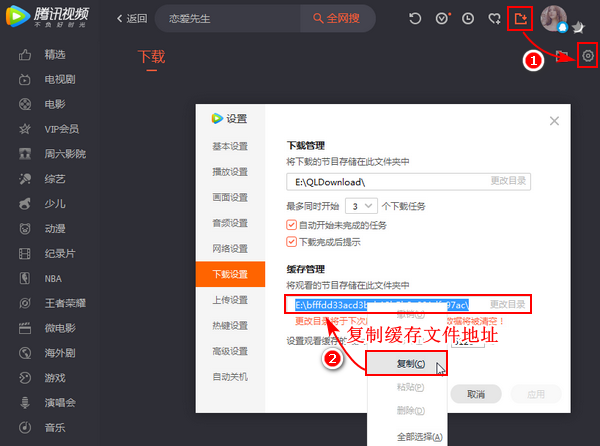Open the VIP badge icon in toolbar
The width and height of the screenshot is (600, 446).
442,18
